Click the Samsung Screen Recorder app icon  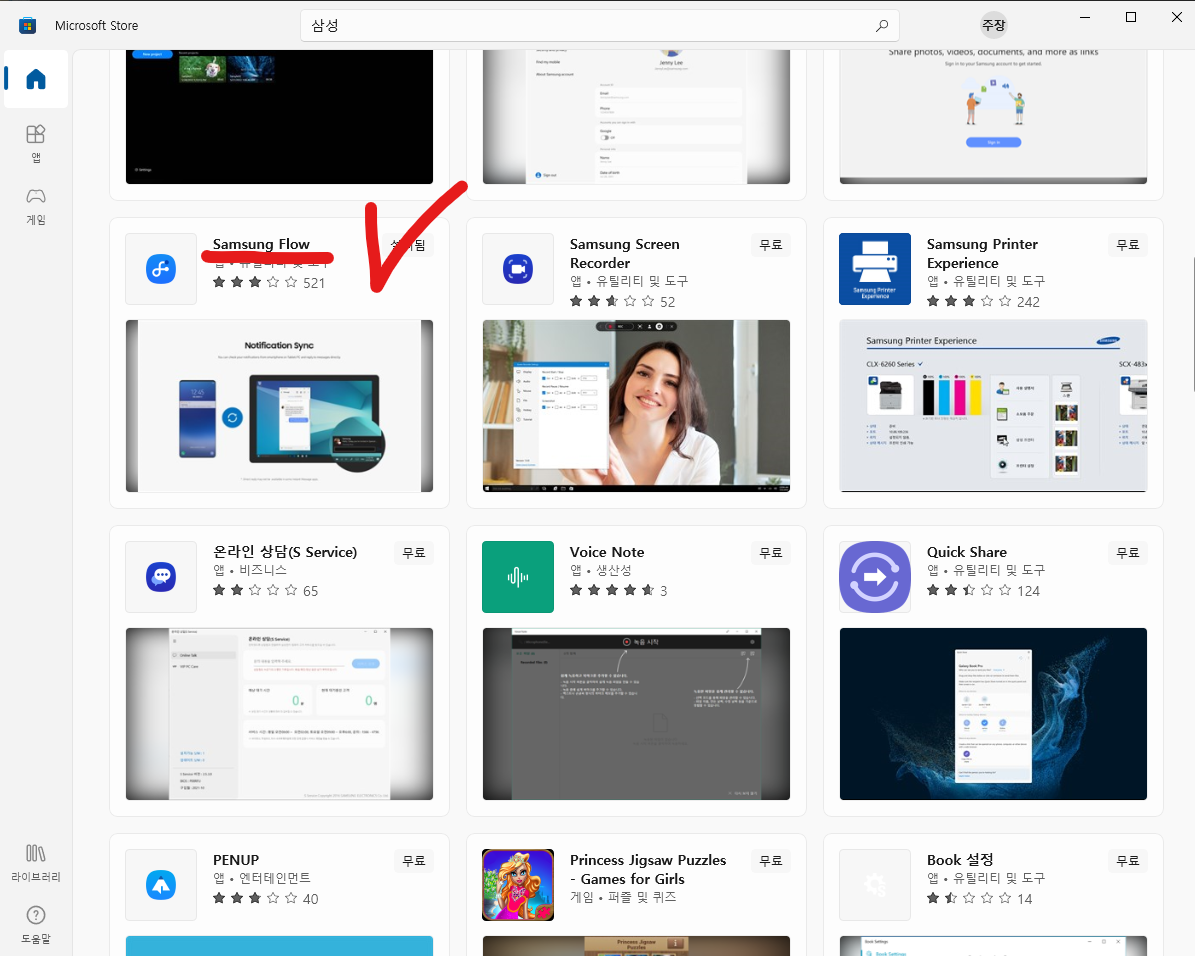pos(517,269)
